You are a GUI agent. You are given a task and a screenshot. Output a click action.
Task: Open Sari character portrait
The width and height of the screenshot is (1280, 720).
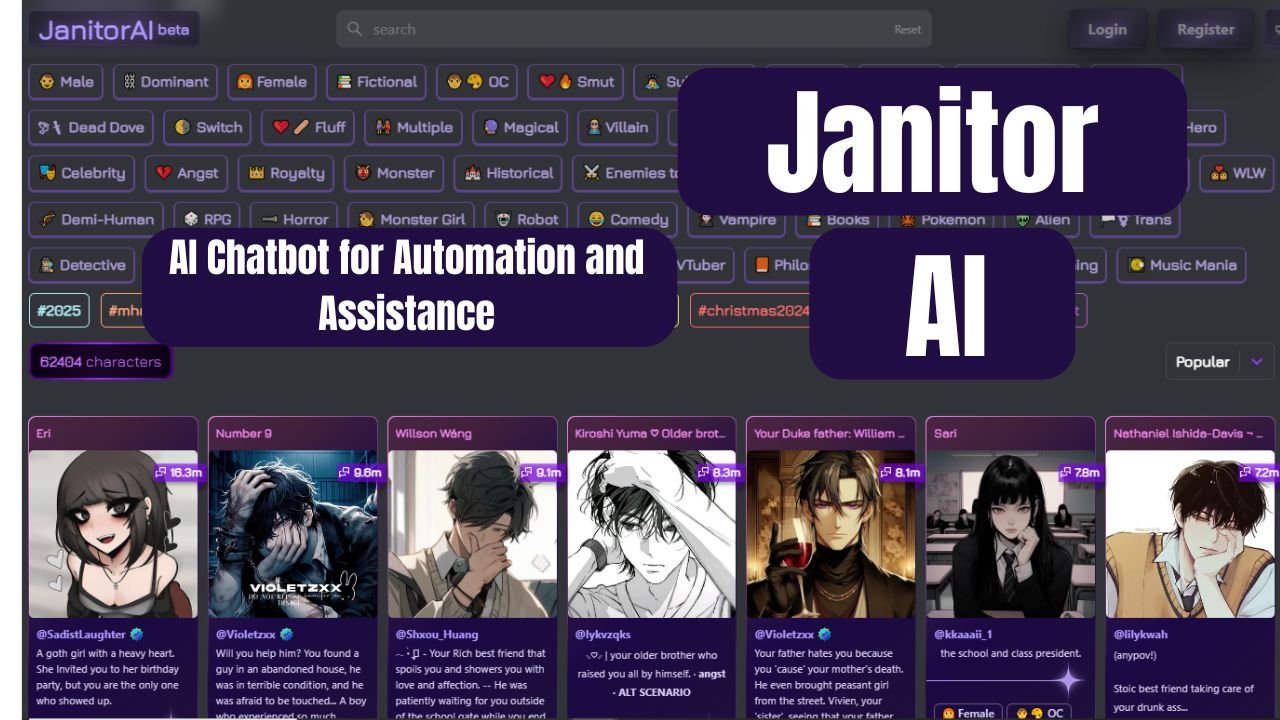point(1011,534)
